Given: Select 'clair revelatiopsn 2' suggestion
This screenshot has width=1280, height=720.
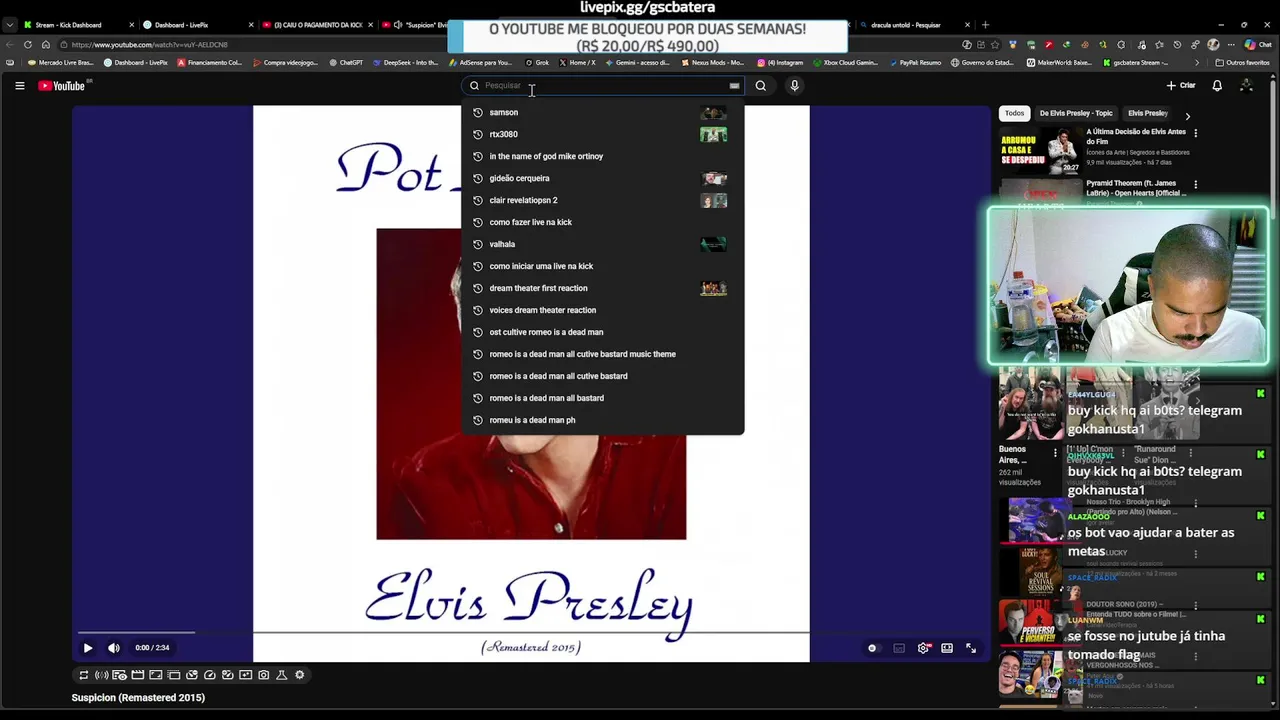Looking at the screenshot, I should click(602, 200).
